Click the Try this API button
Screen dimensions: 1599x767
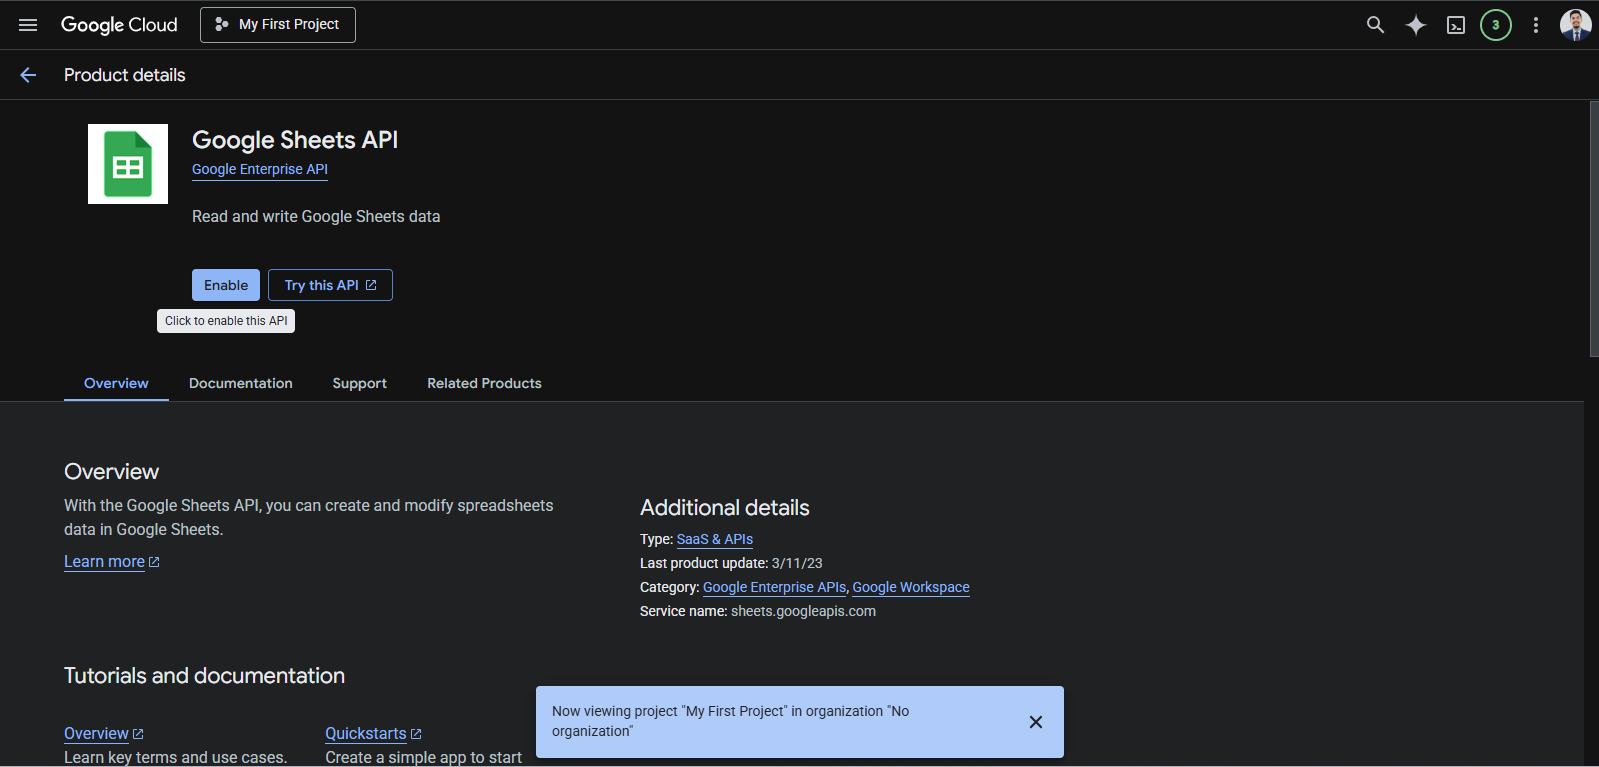(330, 285)
